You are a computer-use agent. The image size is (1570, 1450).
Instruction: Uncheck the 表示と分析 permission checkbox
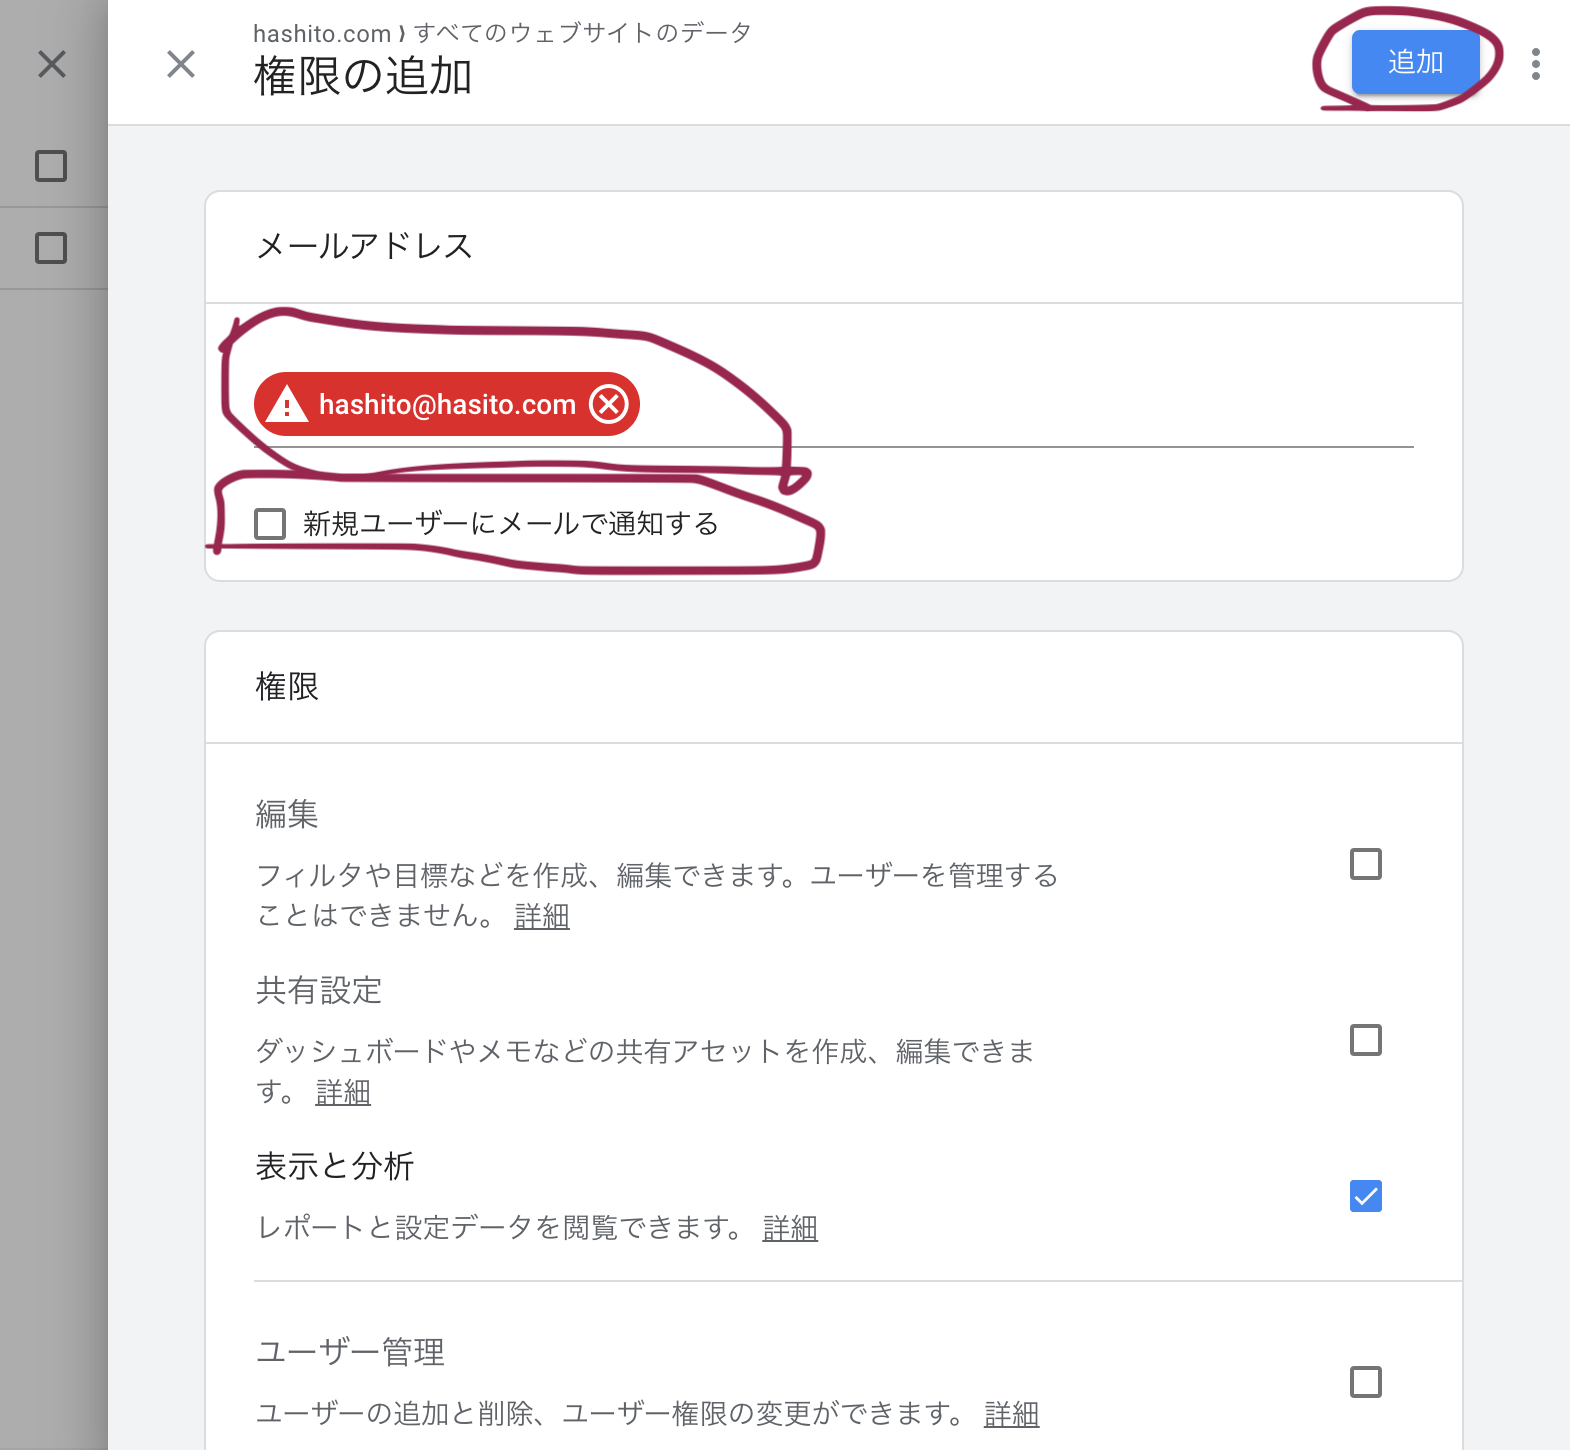click(1365, 1196)
